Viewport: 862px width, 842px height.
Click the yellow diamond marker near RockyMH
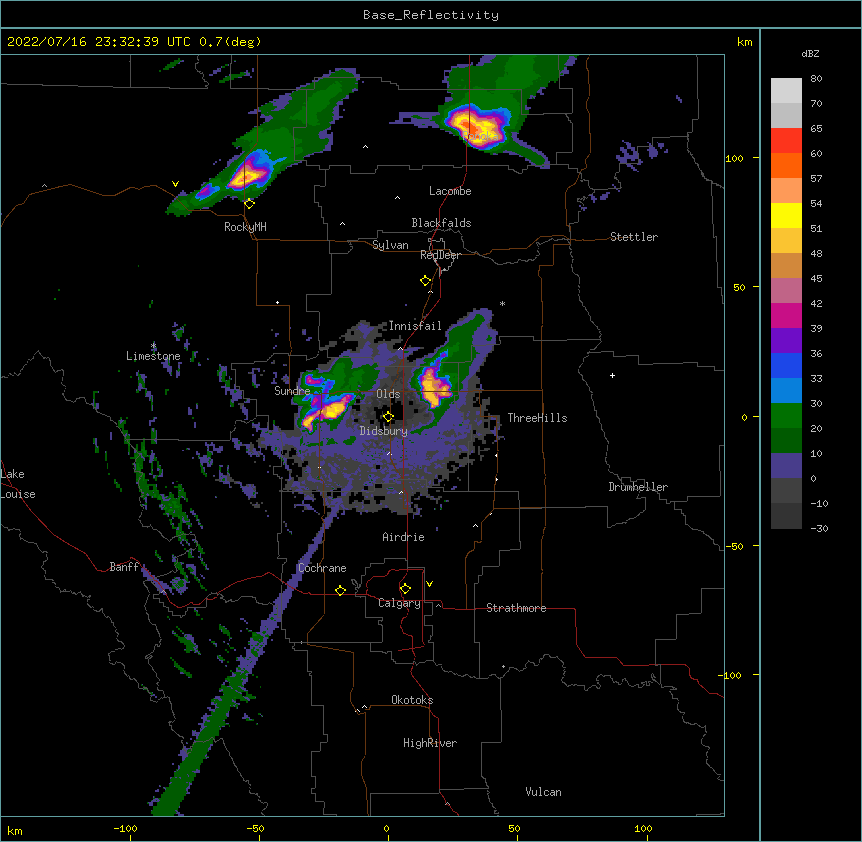point(250,204)
